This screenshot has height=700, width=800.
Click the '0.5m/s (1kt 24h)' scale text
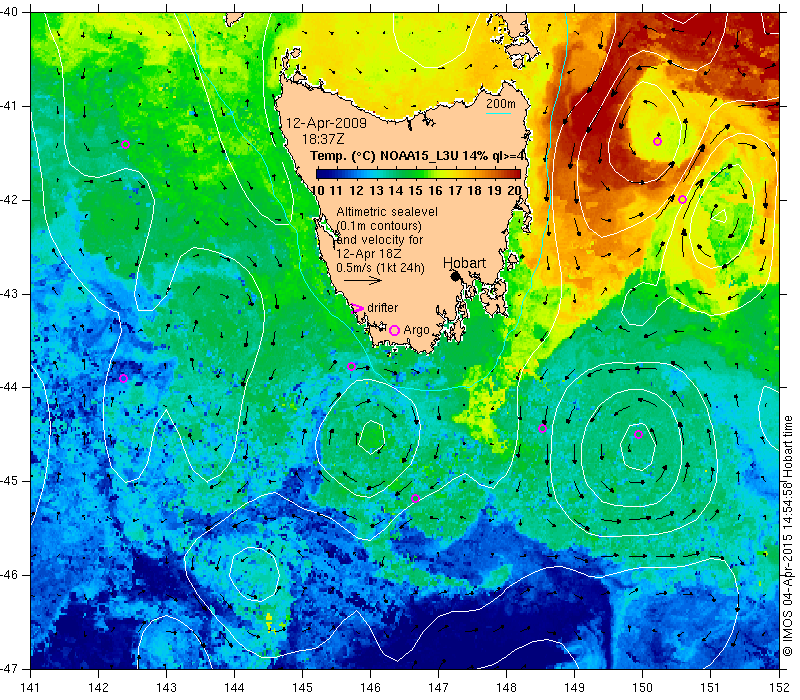pos(380,267)
